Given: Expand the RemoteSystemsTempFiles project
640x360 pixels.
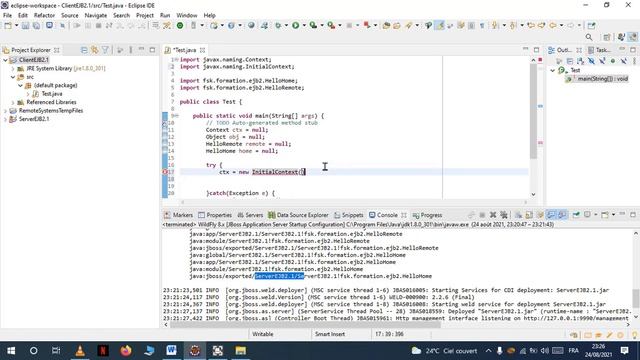Looking at the screenshot, I should (x=5, y=111).
